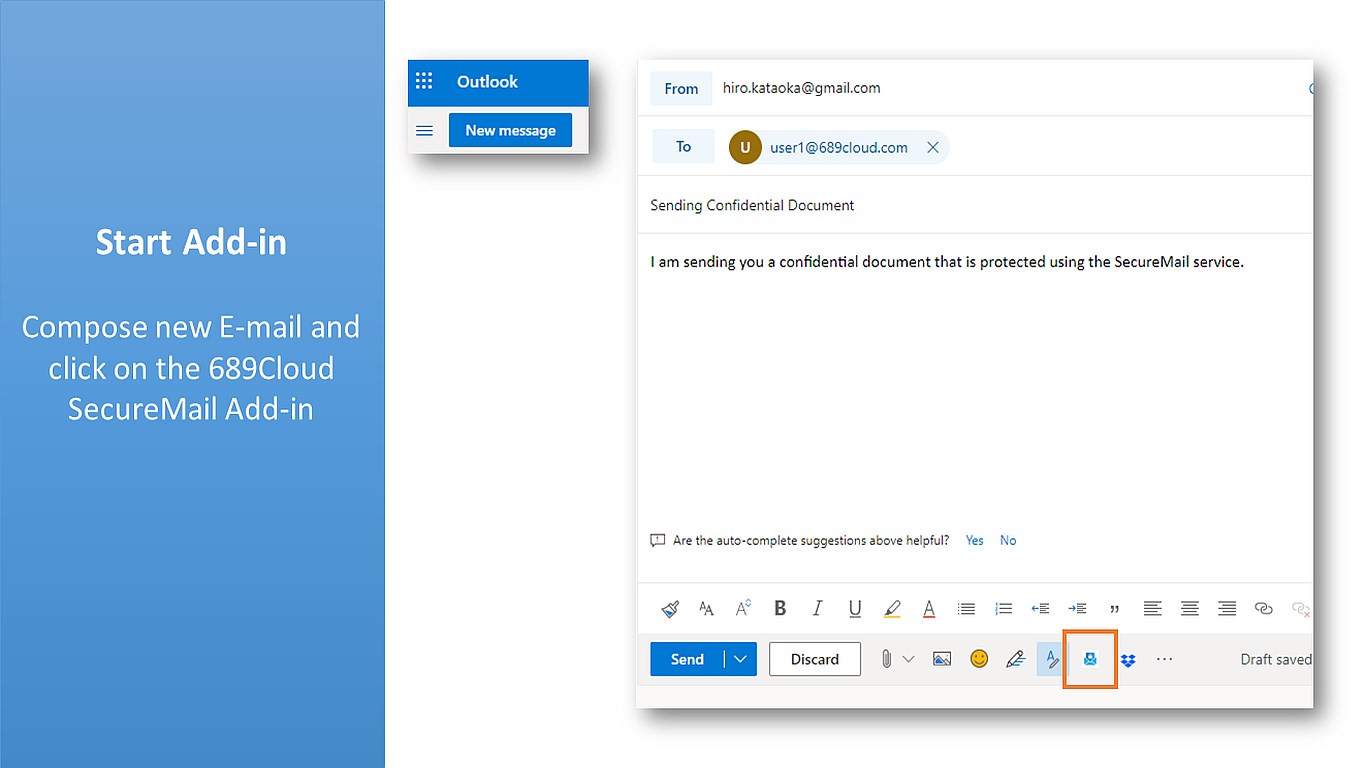Select the user1@689cloud.com recipient chip
Screen dimensions: 1366x768
tap(838, 148)
